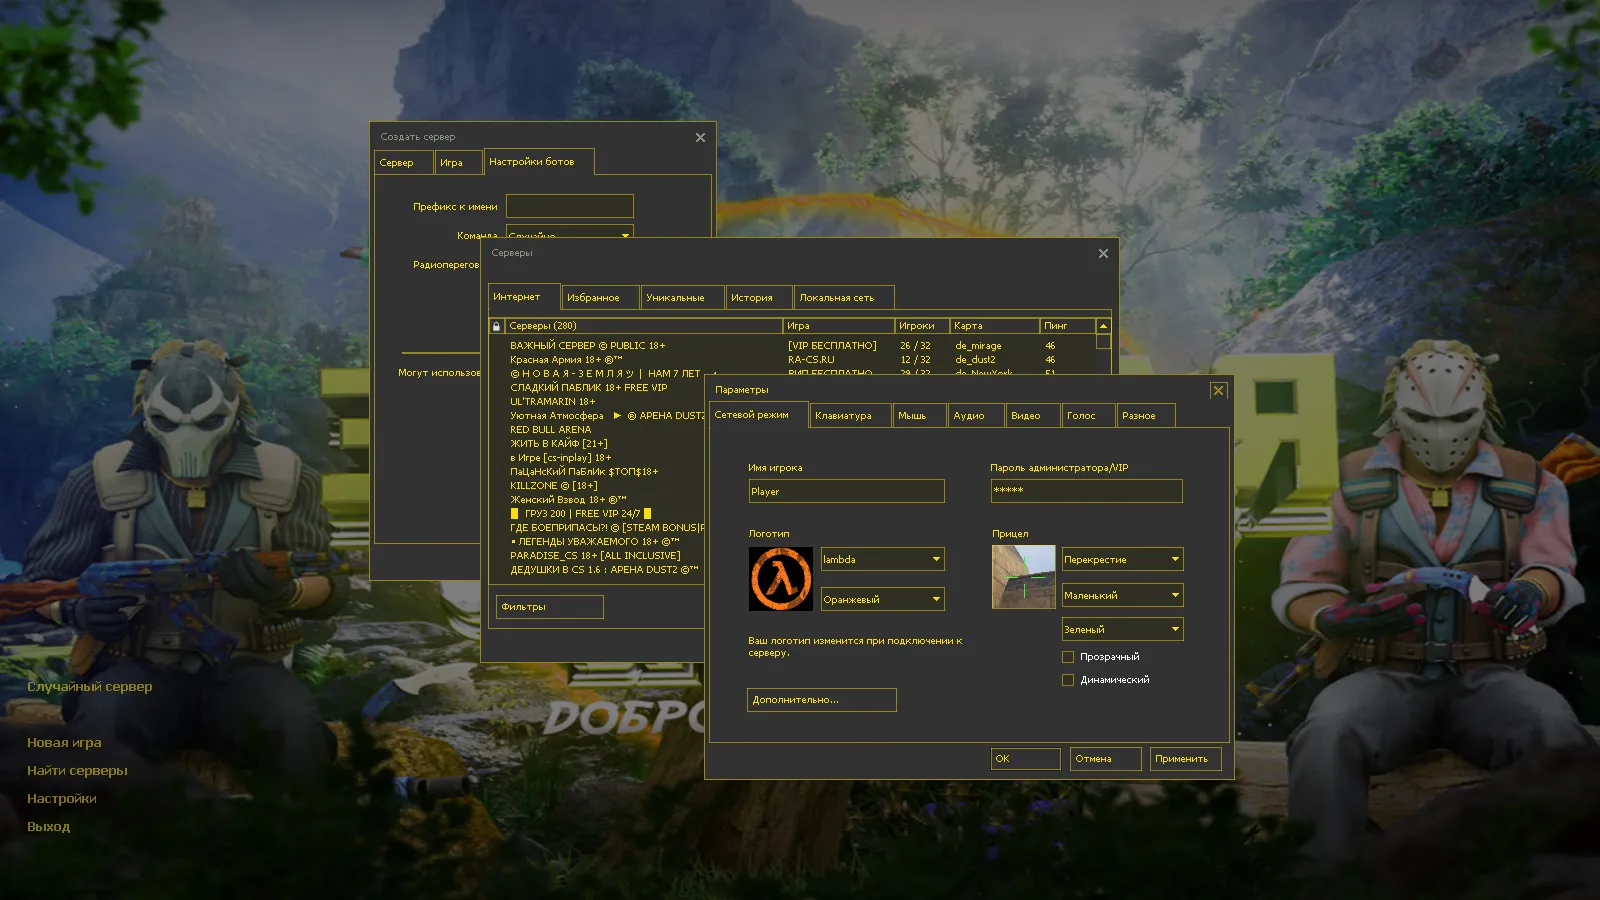Enable the Прозрачный checkbox
Screen dimensions: 1600x900
coord(1068,657)
